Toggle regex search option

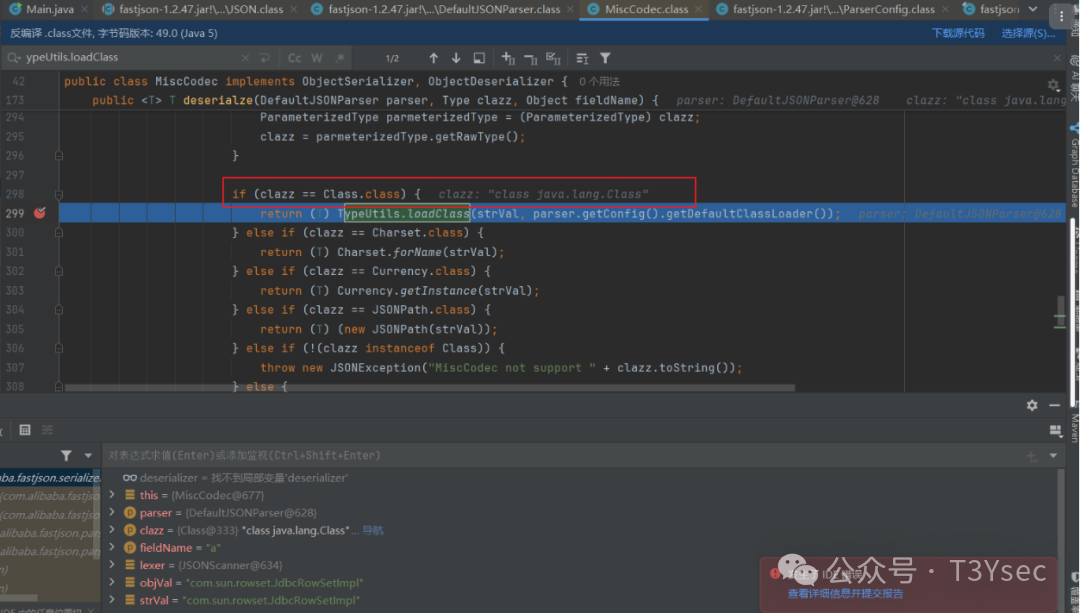coord(339,58)
